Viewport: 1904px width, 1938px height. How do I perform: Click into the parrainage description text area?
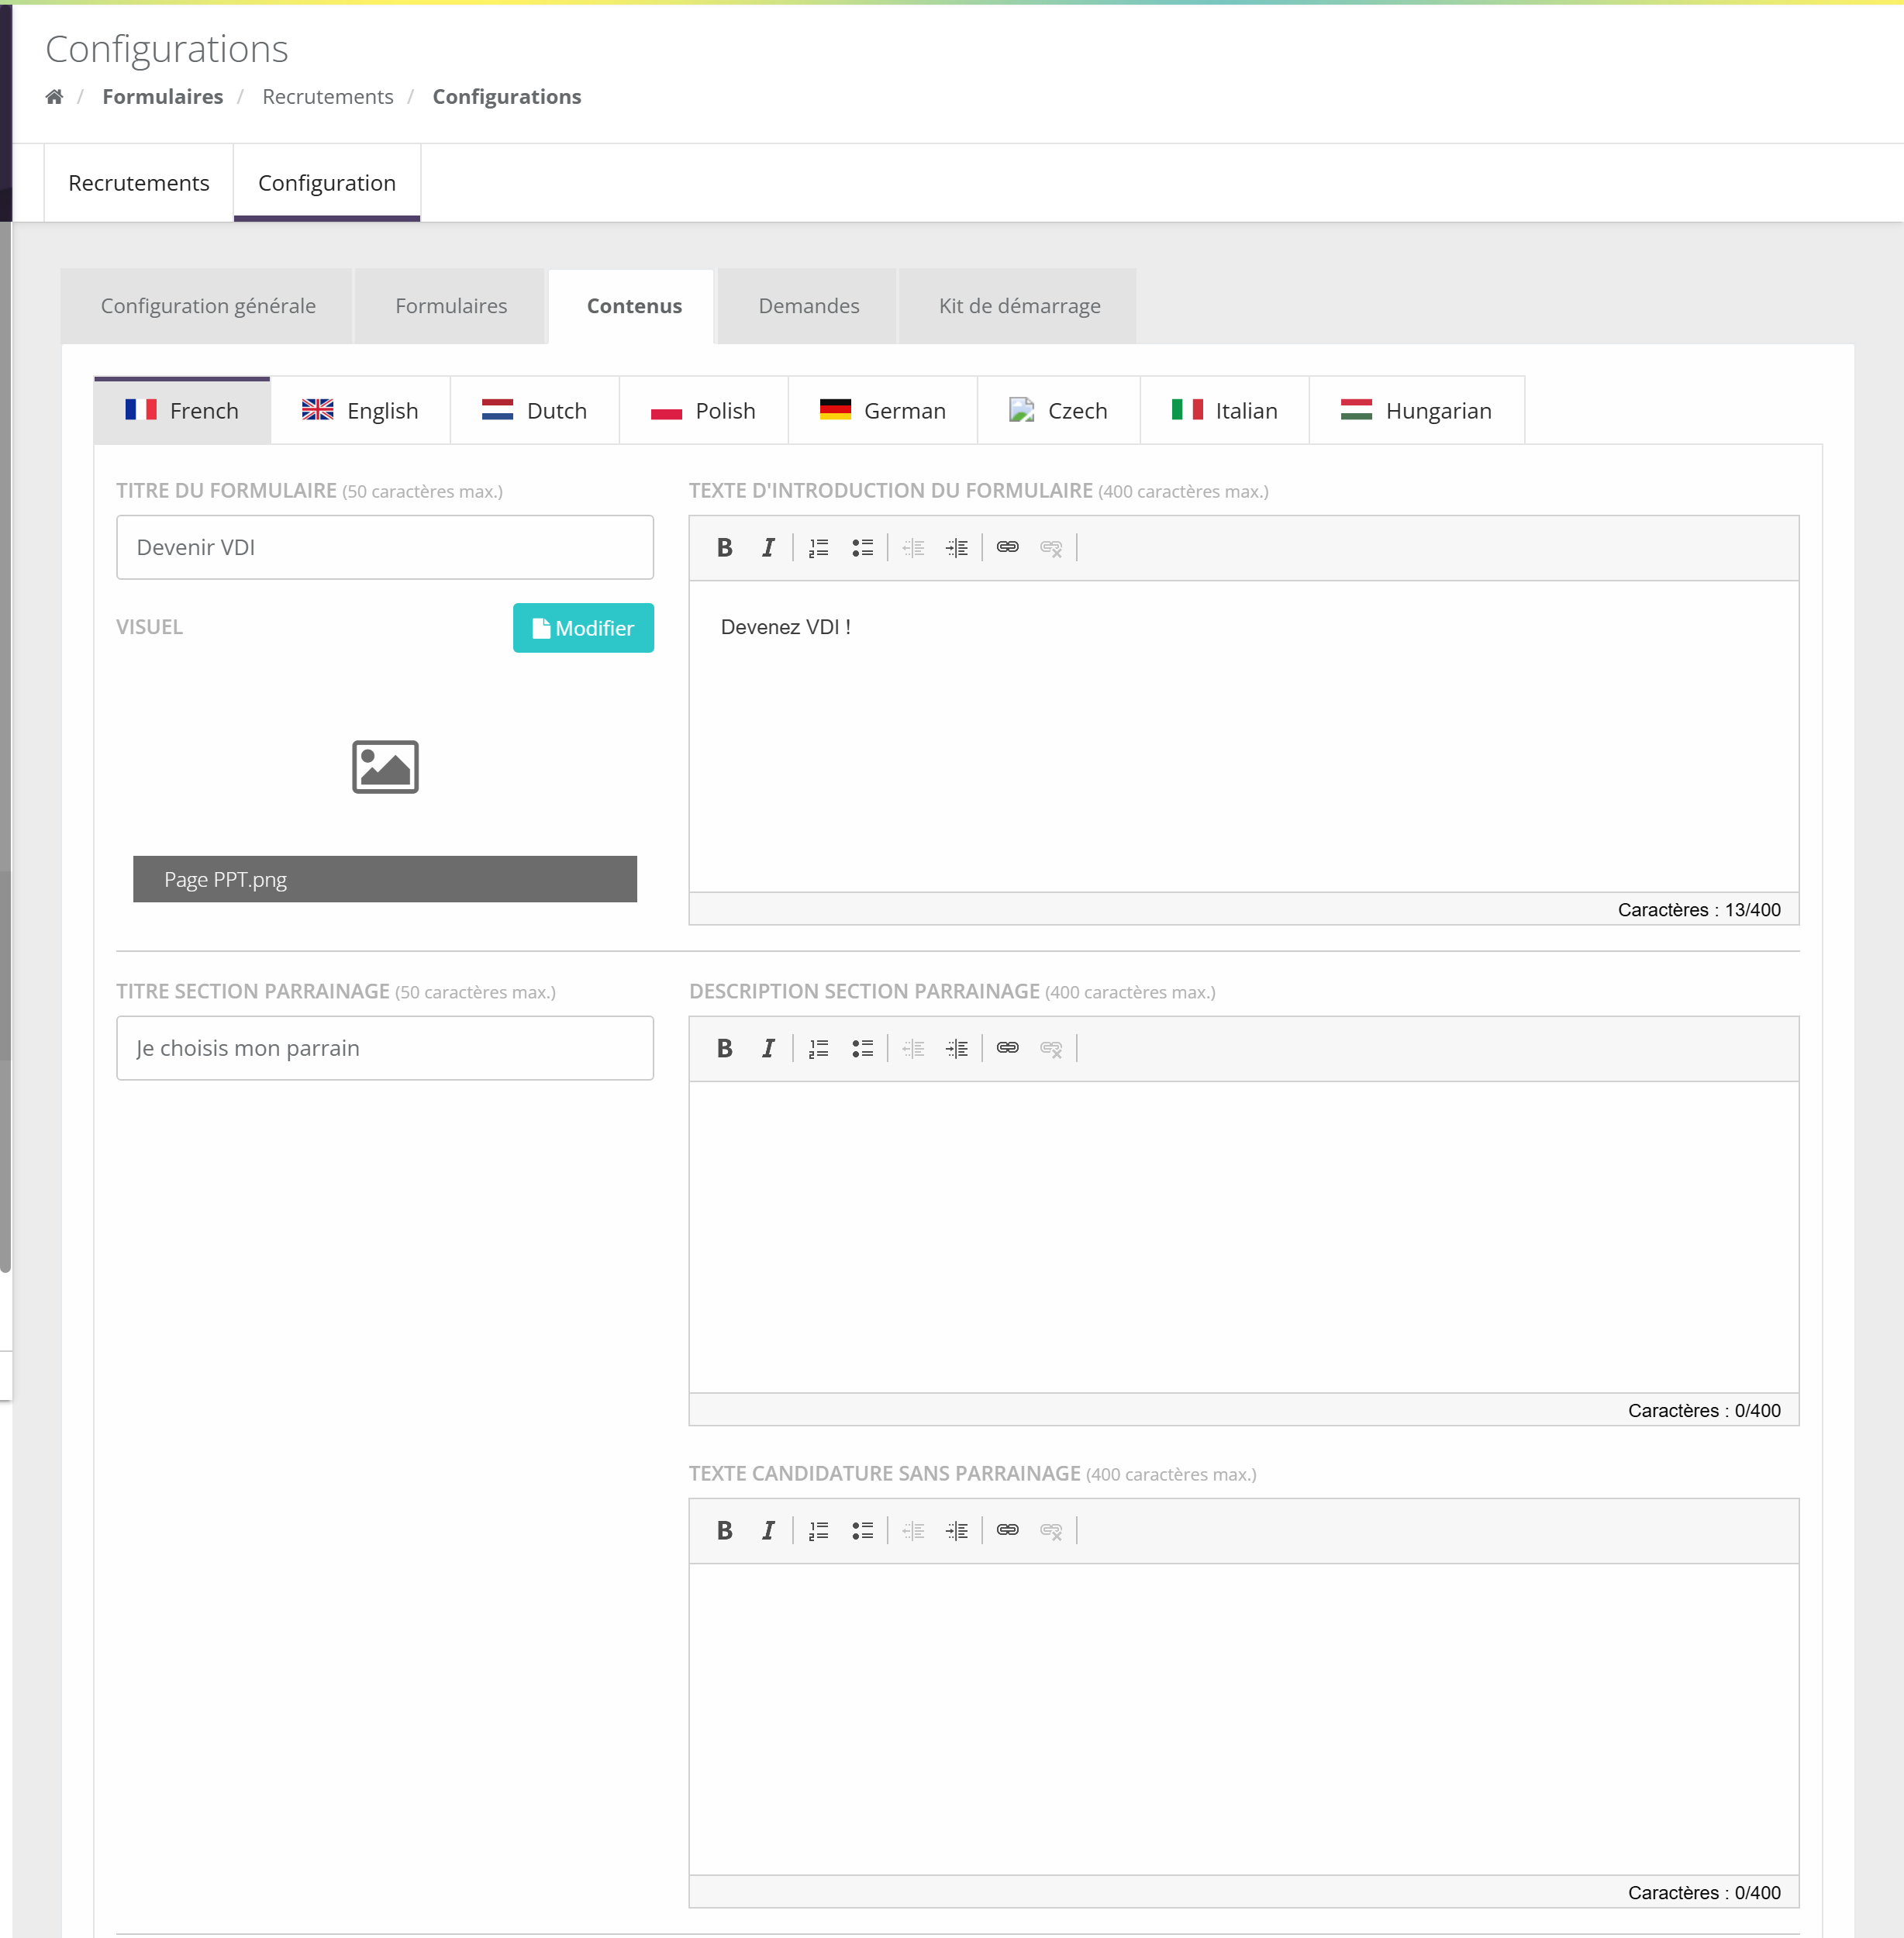click(1244, 1237)
